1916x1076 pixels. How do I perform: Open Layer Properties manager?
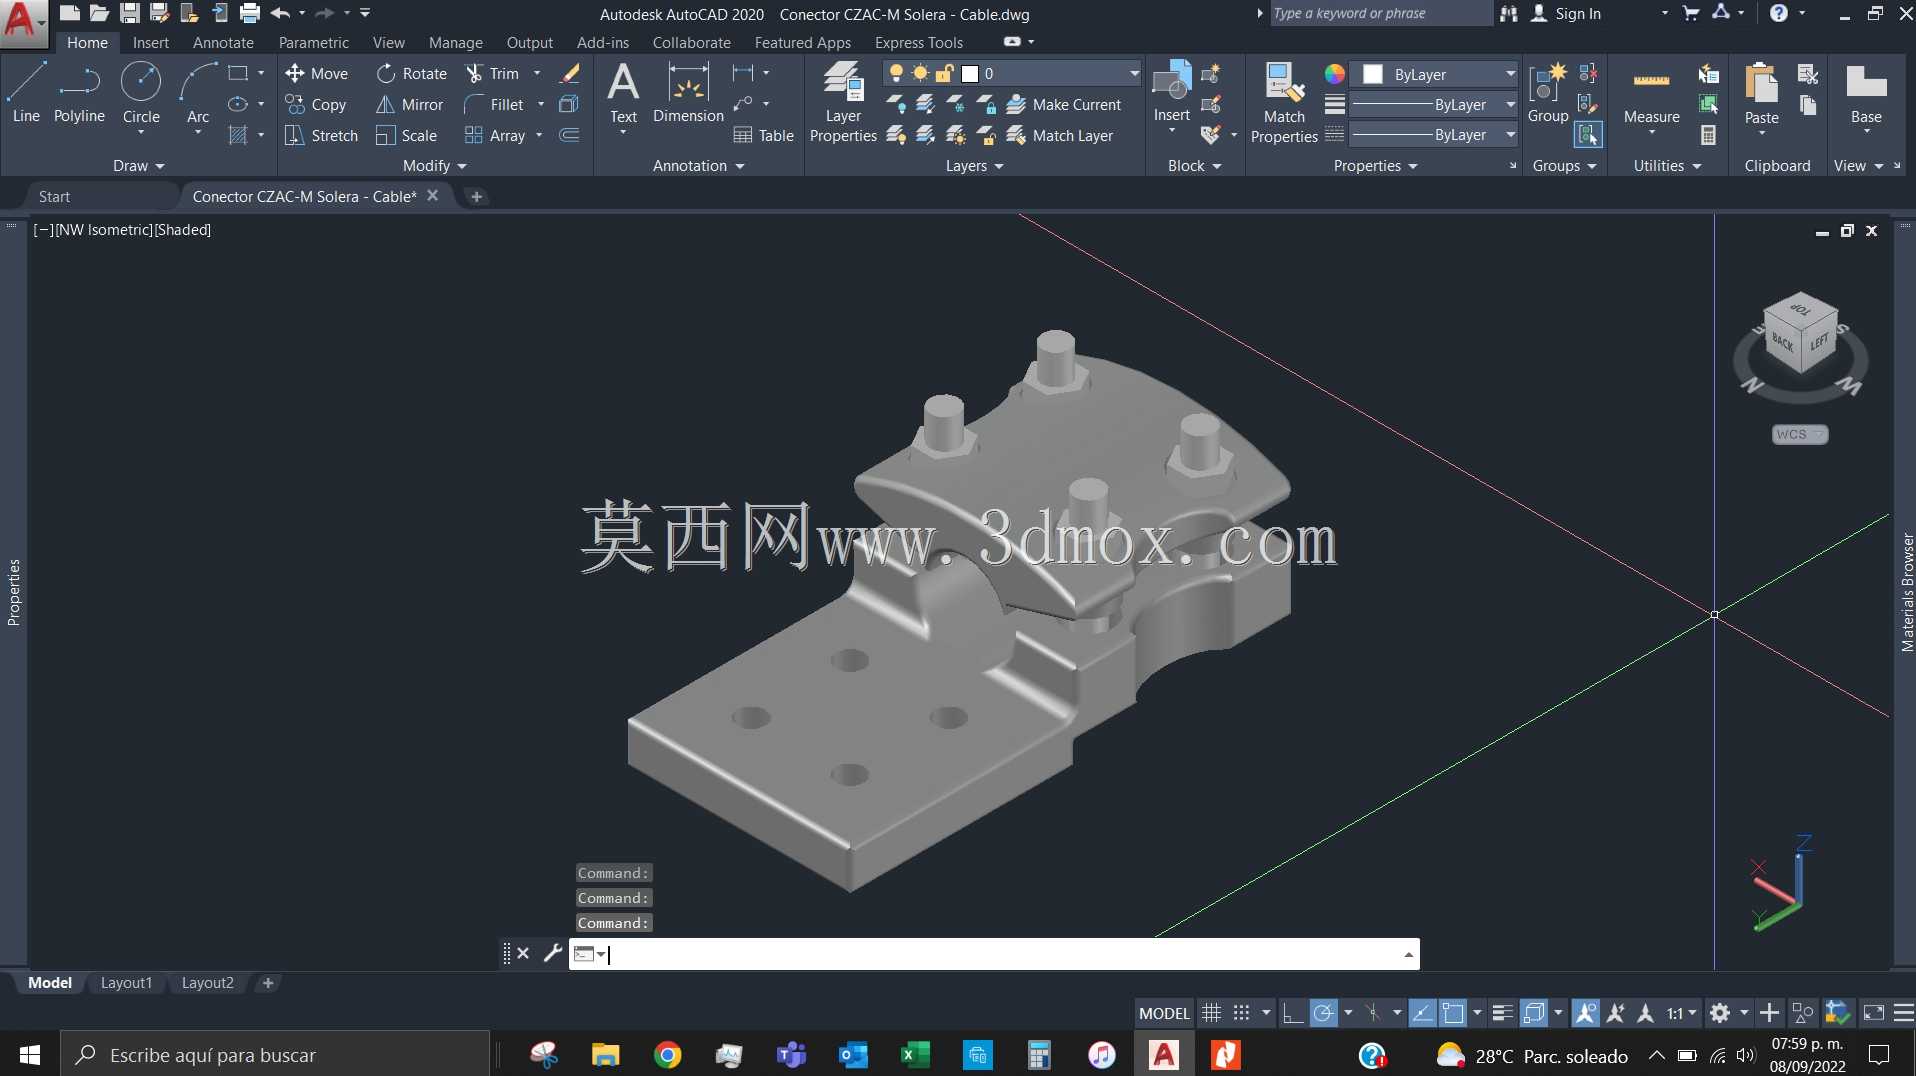pyautogui.click(x=843, y=102)
